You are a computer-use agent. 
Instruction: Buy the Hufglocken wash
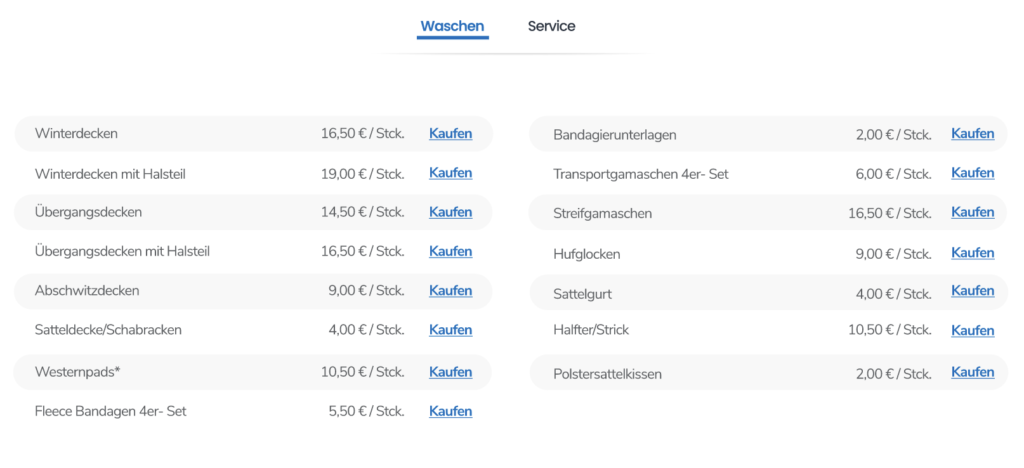(x=972, y=253)
